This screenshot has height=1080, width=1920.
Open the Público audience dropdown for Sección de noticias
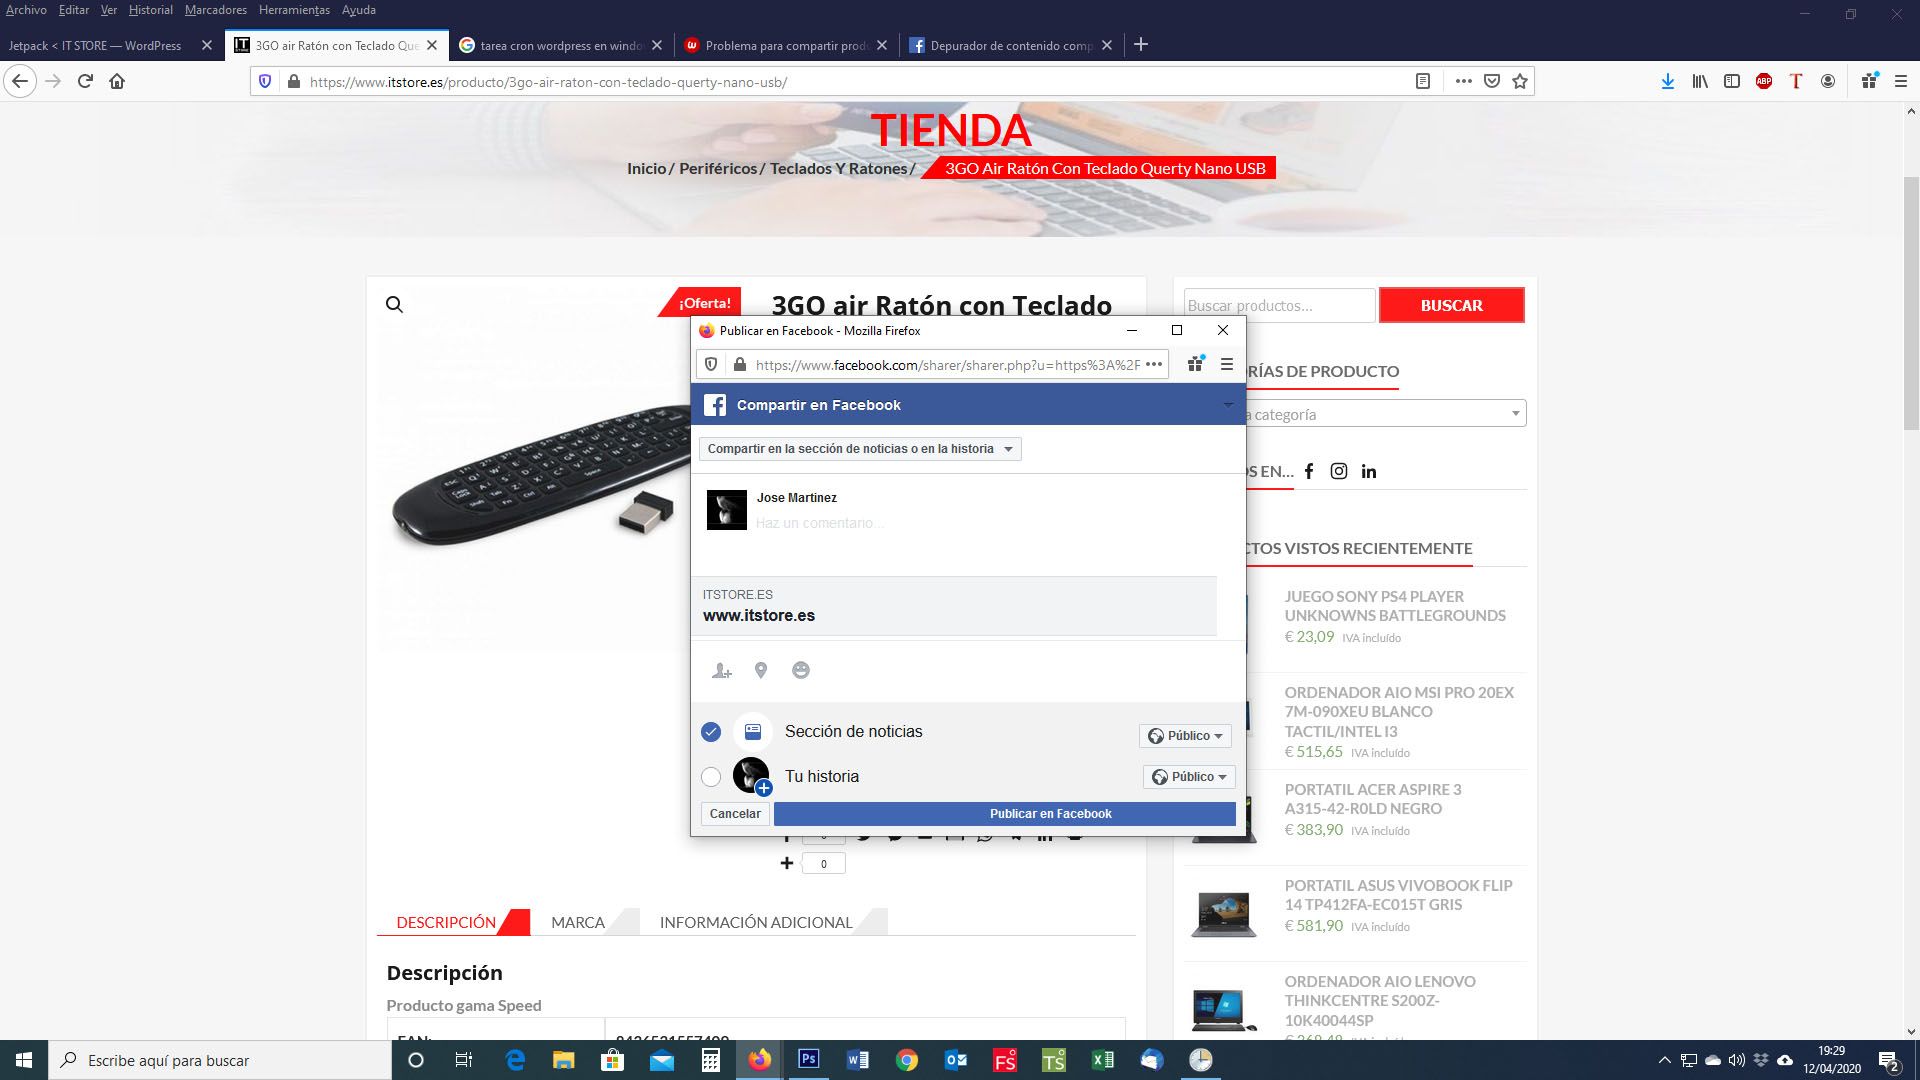click(x=1185, y=735)
